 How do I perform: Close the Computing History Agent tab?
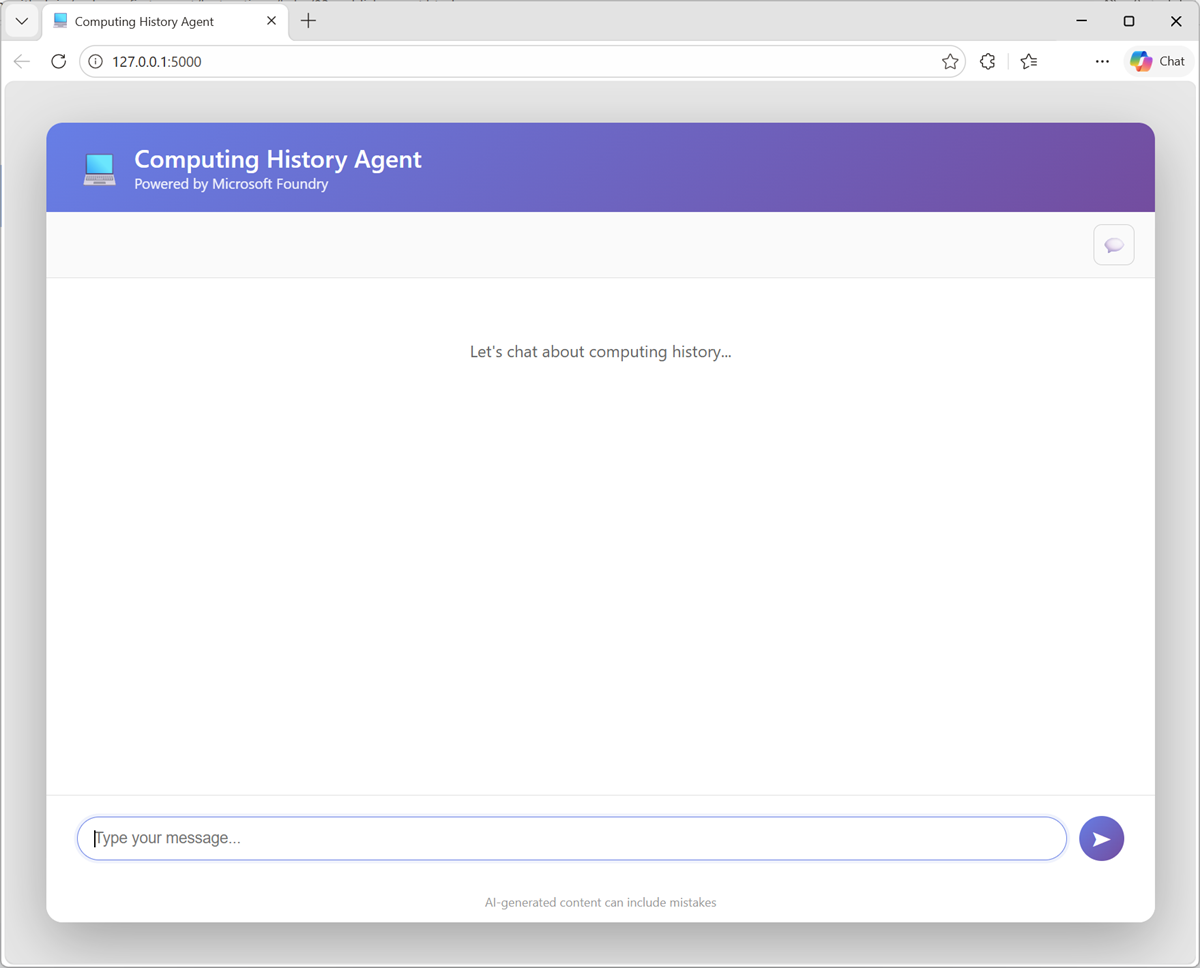[271, 20]
